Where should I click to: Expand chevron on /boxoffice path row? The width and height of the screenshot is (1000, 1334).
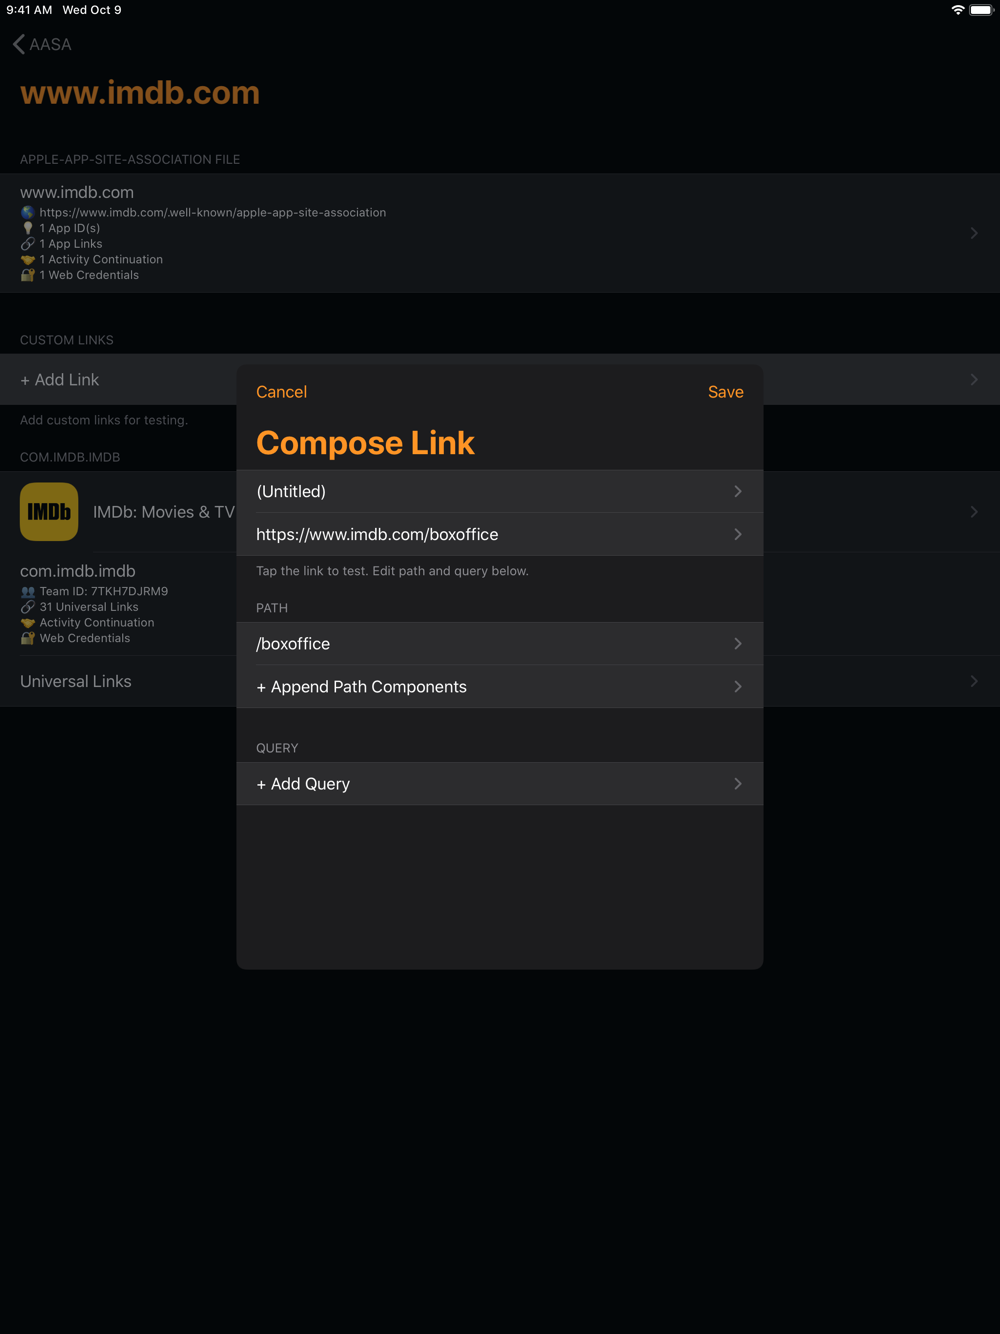click(738, 644)
